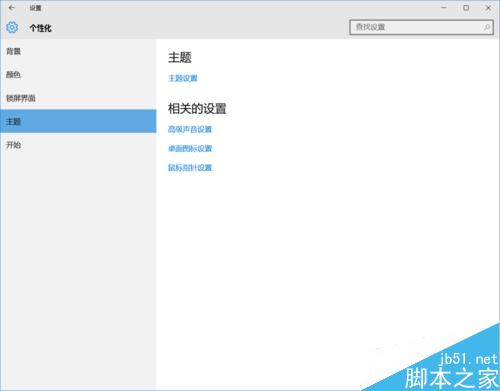Select the 主题 sidebar item
Viewport: 500px width, 391px height.
(x=78, y=121)
